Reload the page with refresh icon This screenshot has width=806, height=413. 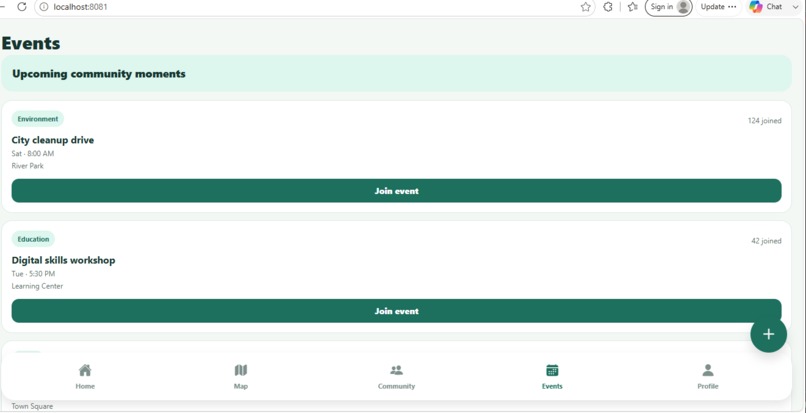pos(22,7)
